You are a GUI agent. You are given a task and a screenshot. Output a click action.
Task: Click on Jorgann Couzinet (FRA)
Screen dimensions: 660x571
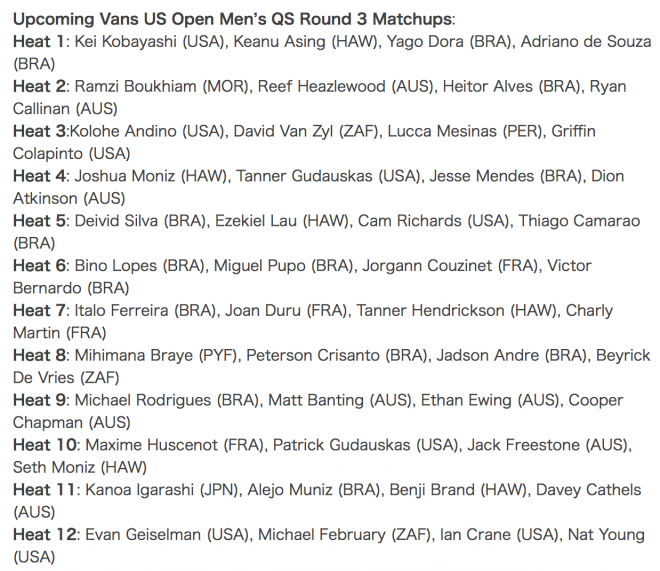click(x=450, y=266)
